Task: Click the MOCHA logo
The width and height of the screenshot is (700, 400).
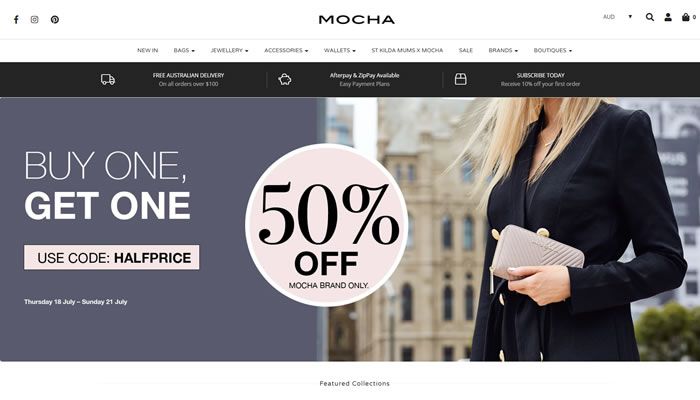Action: point(356,20)
